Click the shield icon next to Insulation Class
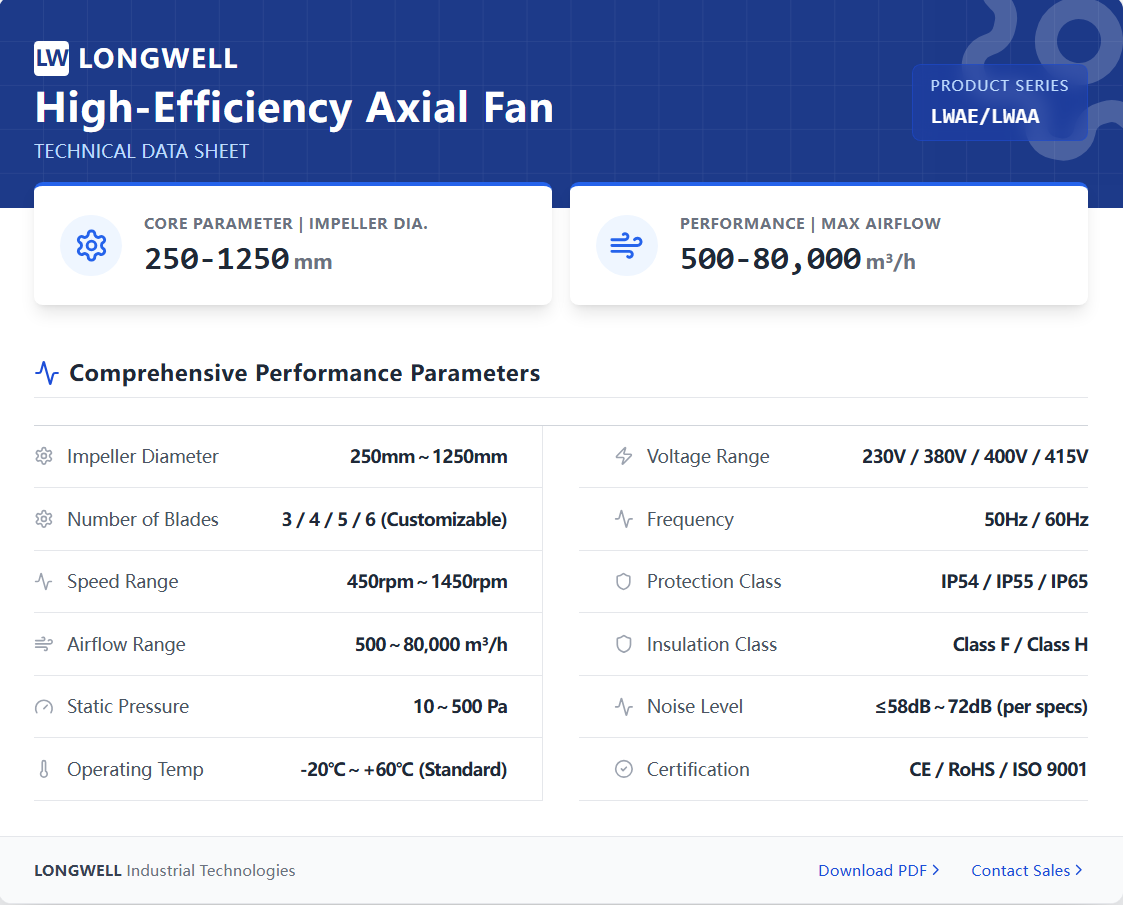1123x905 pixels. tap(624, 644)
